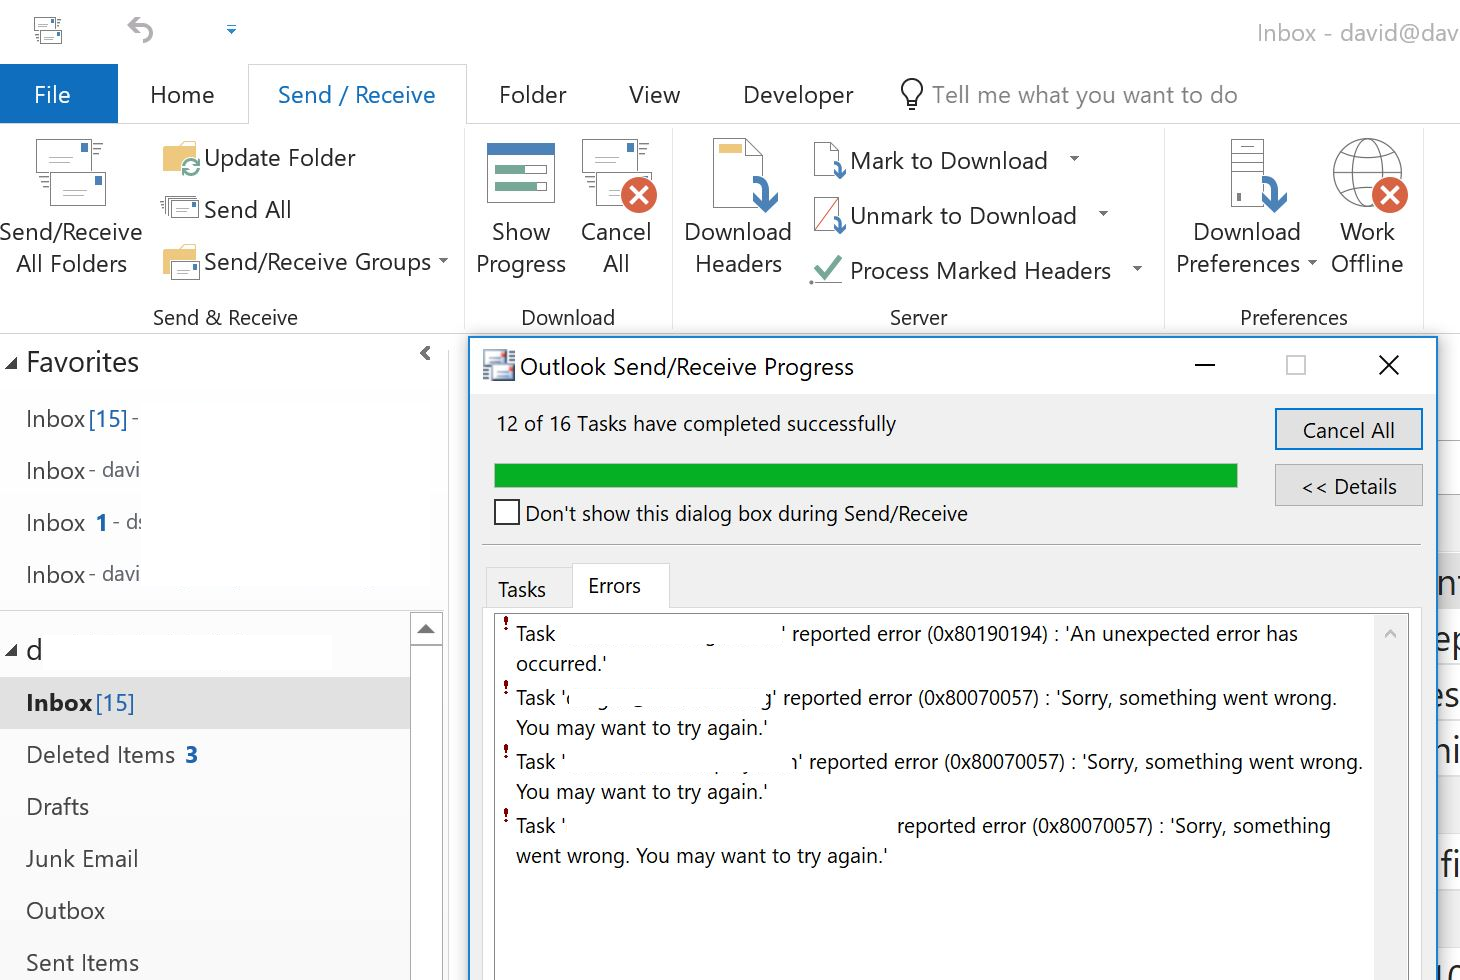Open the Developer ribbon tab
Viewport: 1460px width, 980px height.
click(798, 94)
